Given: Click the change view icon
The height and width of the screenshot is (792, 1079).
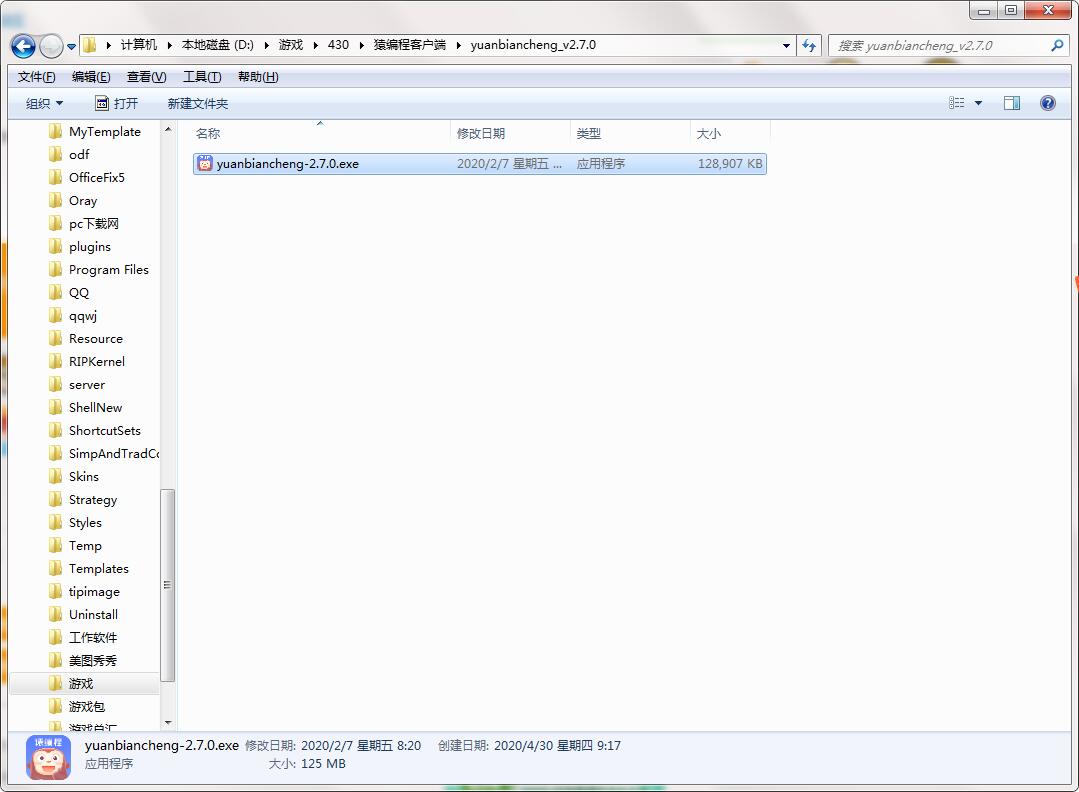Looking at the screenshot, I should (957, 103).
